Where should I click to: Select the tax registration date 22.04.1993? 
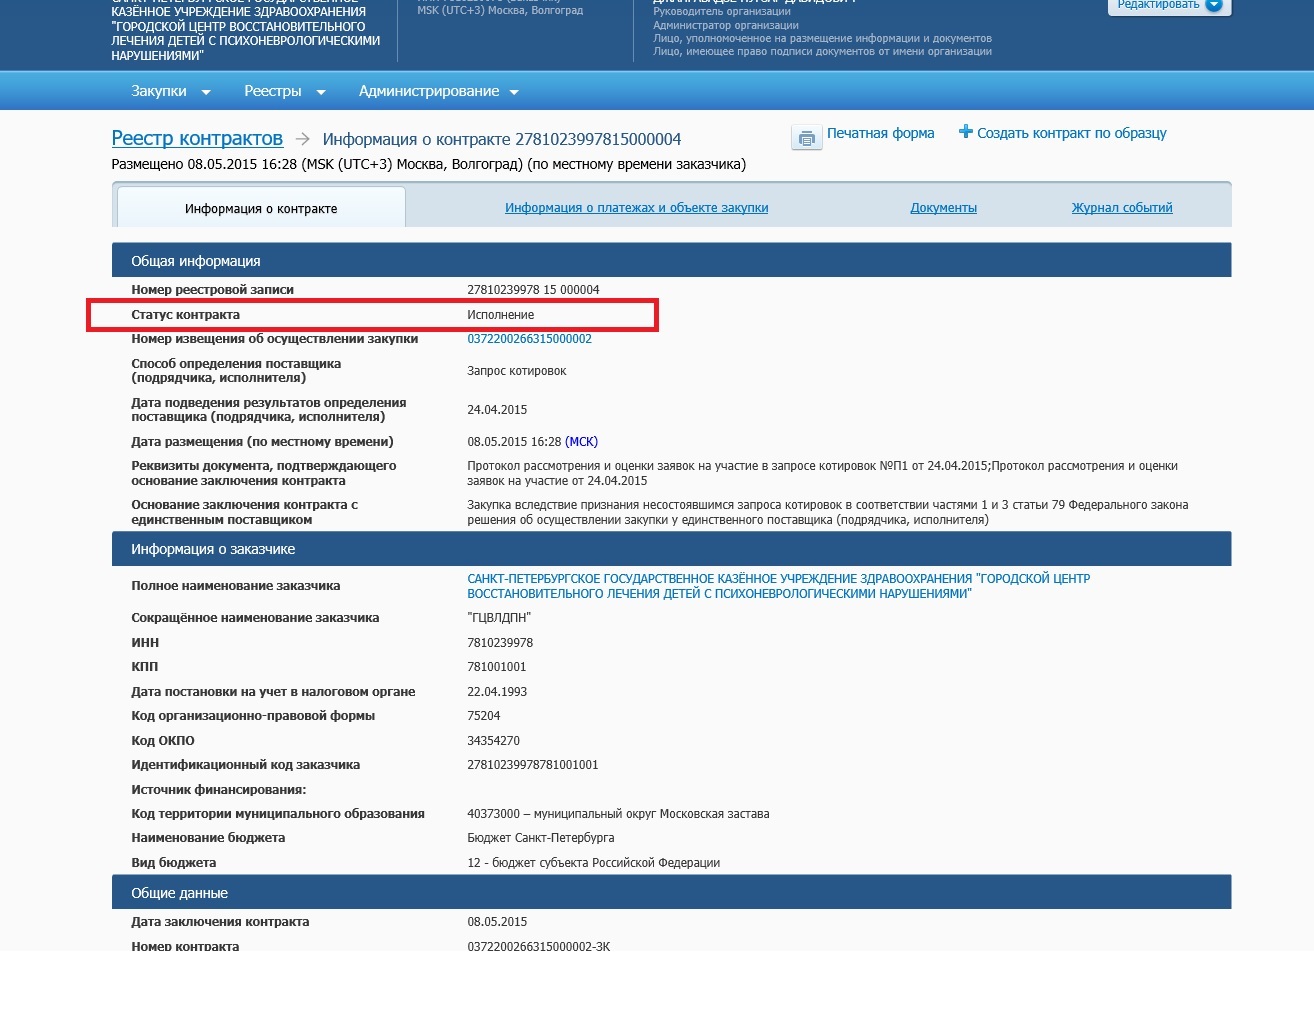[x=497, y=692]
